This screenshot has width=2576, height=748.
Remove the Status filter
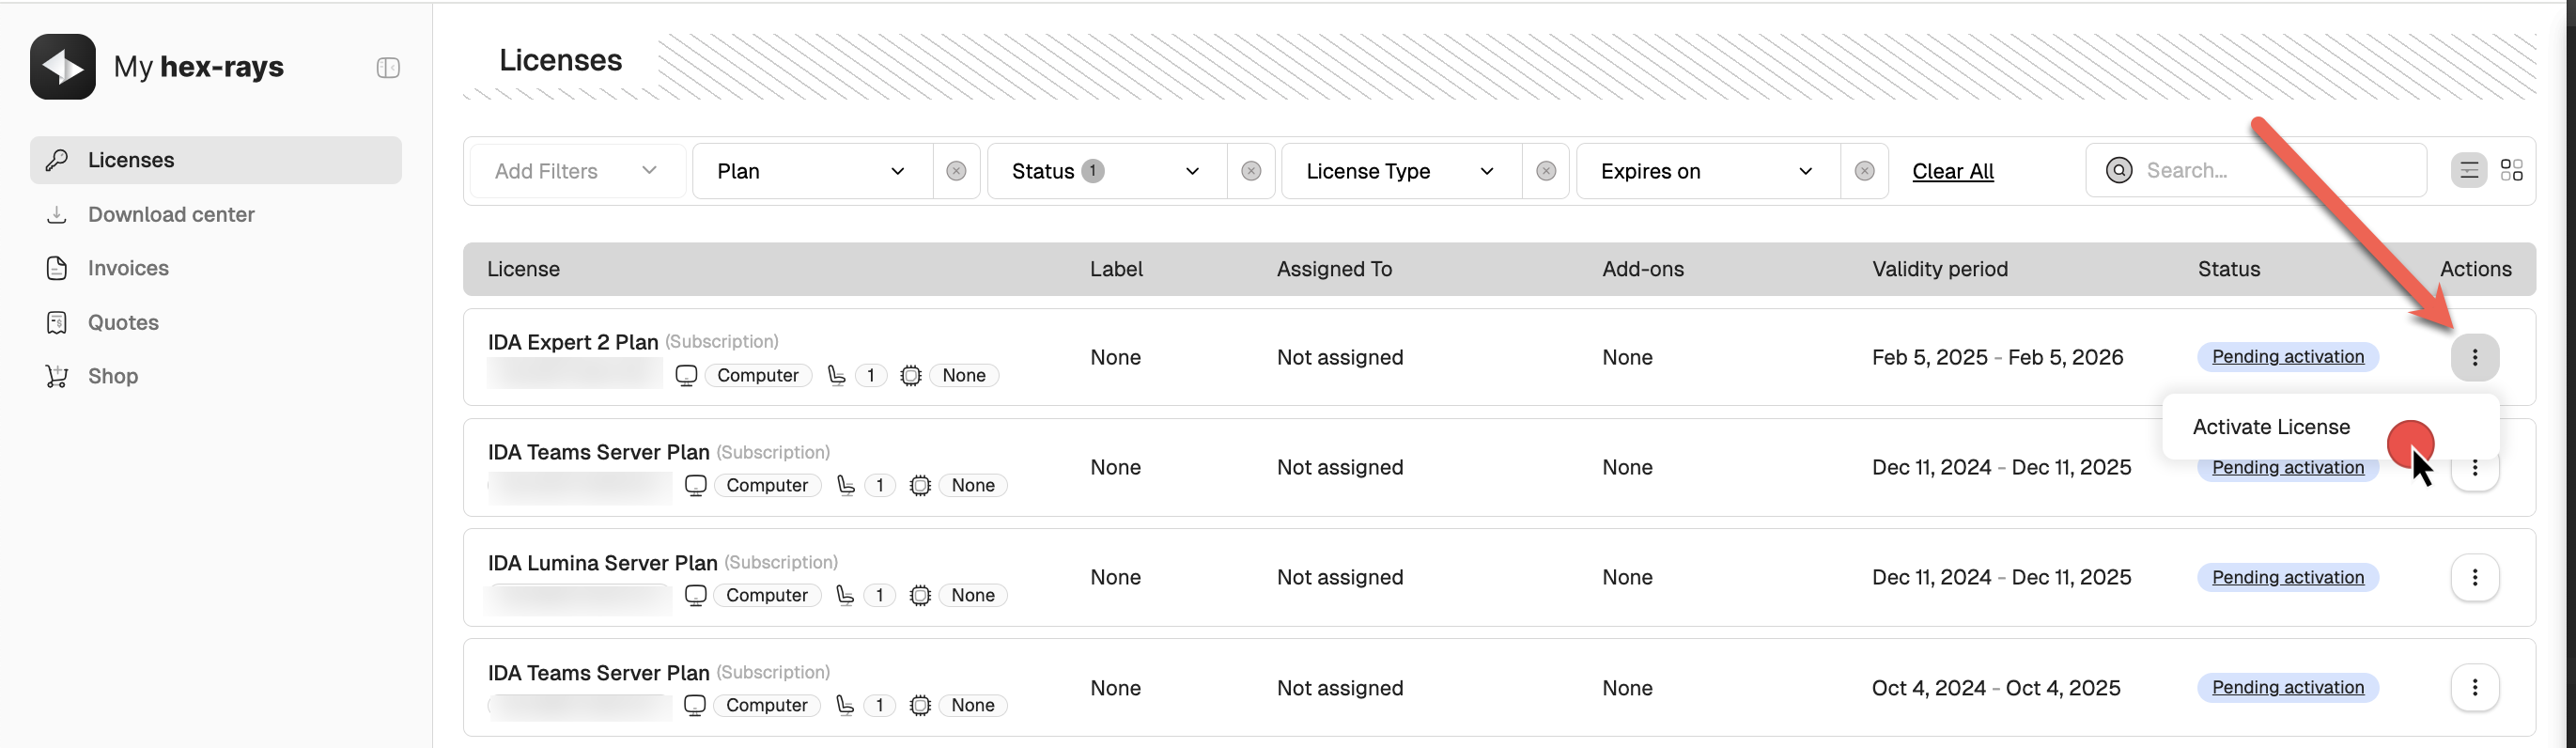coord(1251,171)
